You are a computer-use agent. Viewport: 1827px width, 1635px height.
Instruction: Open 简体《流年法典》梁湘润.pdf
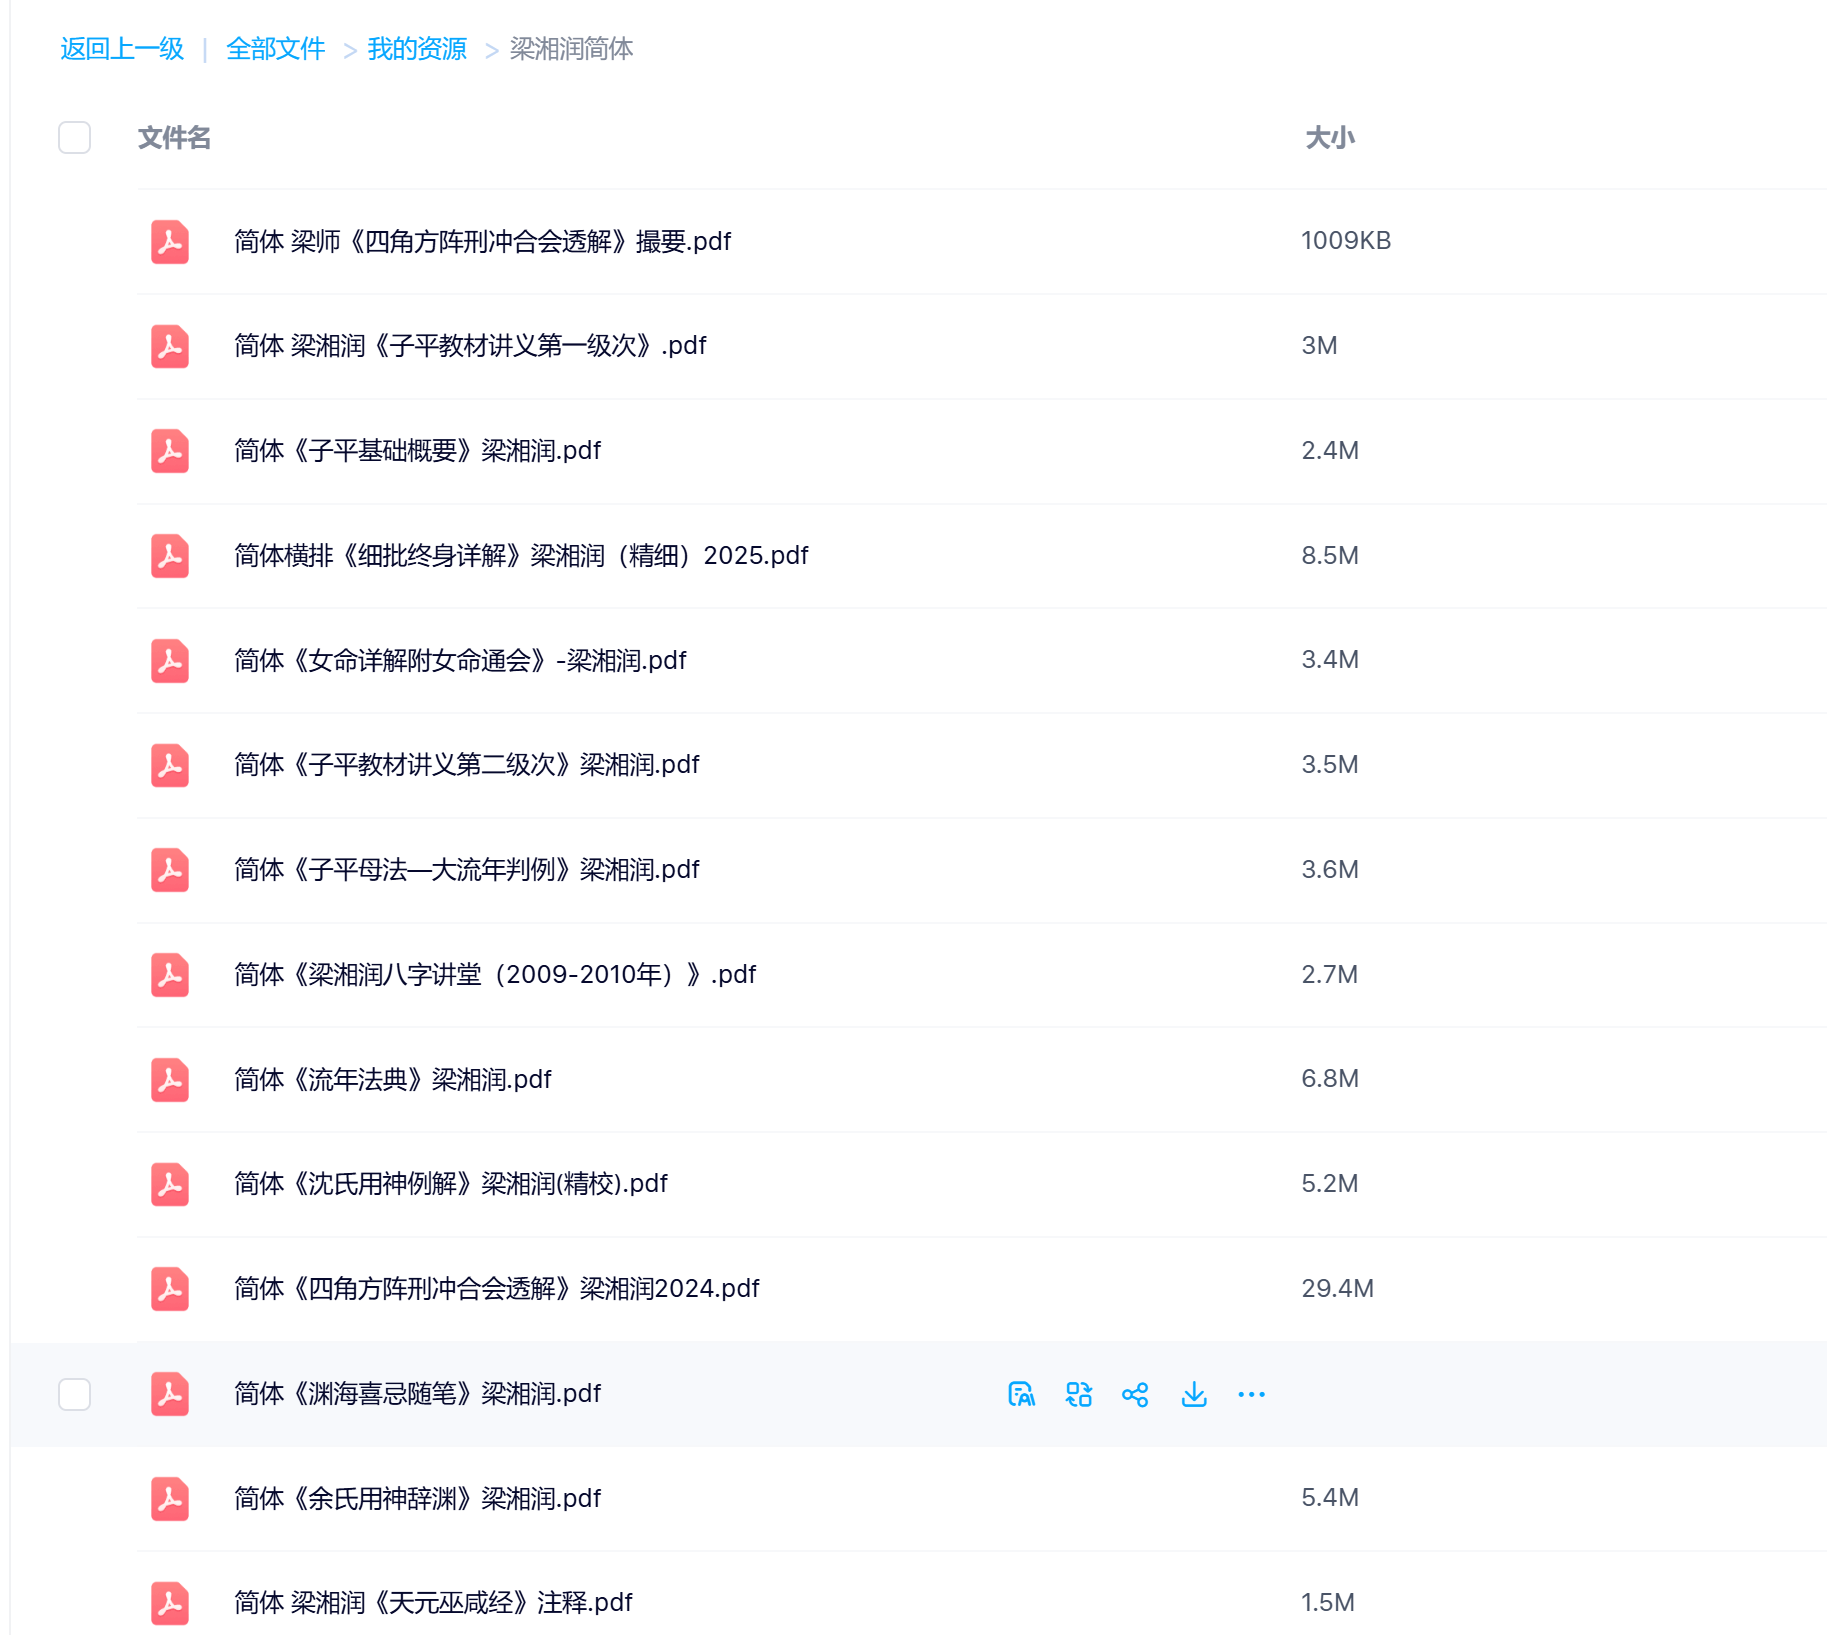point(392,1080)
